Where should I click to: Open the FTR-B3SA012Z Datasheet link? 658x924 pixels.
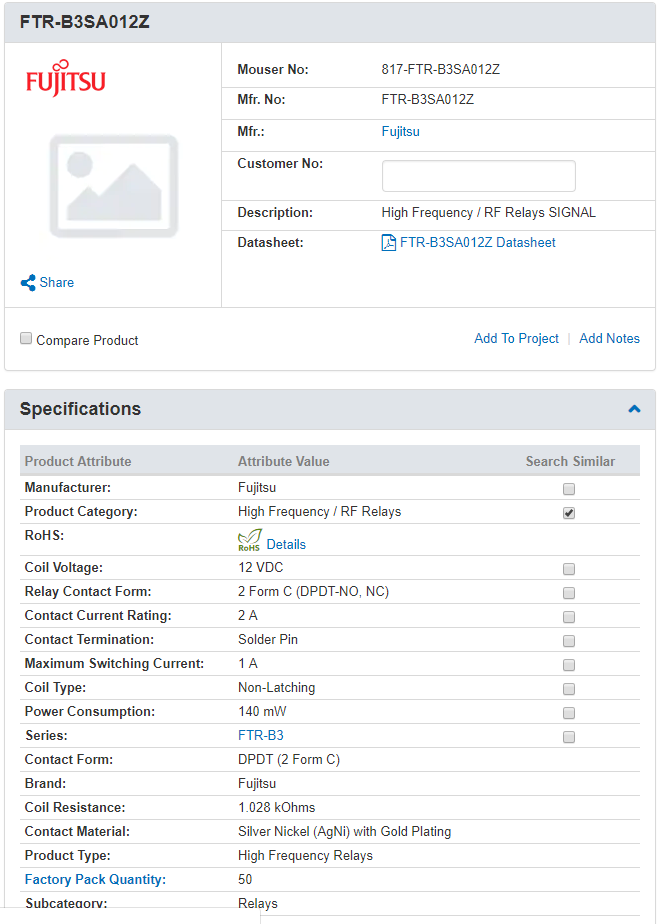[x=477, y=243]
